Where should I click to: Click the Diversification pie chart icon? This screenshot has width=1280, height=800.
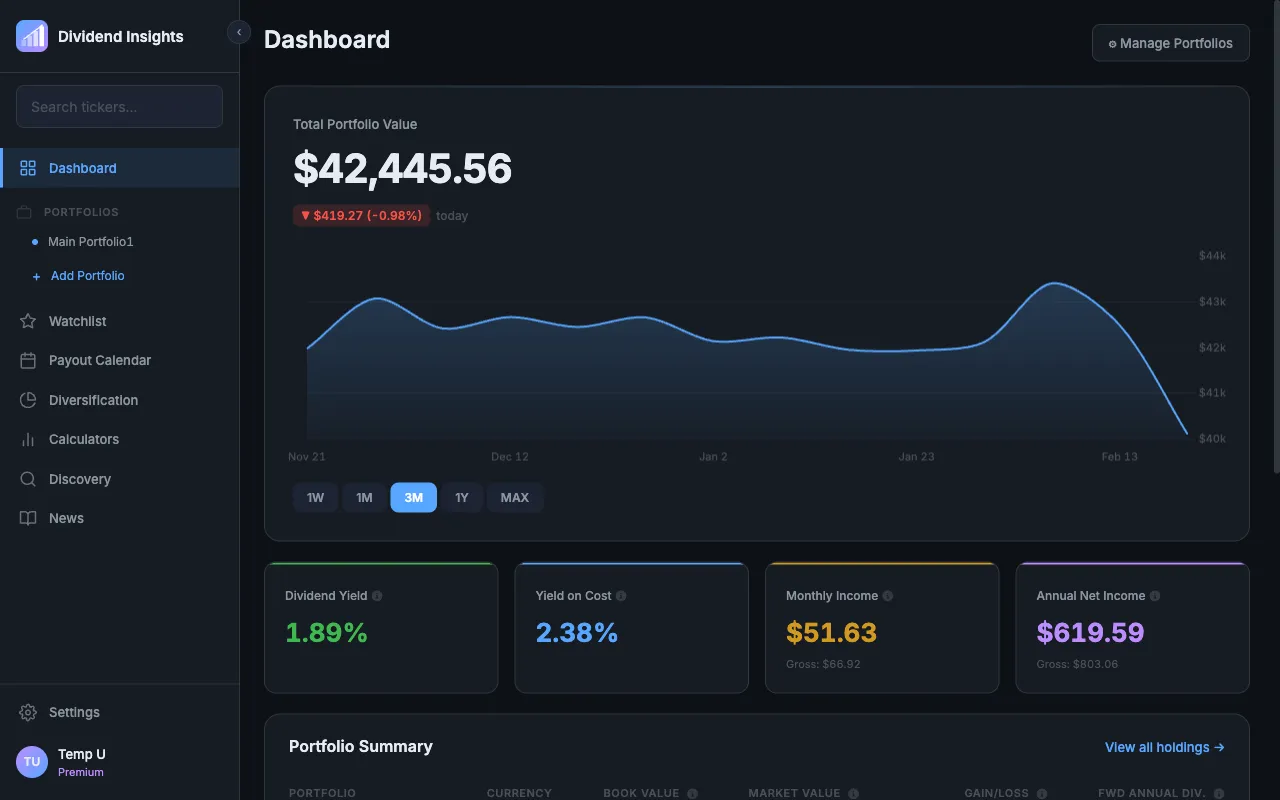pos(28,400)
